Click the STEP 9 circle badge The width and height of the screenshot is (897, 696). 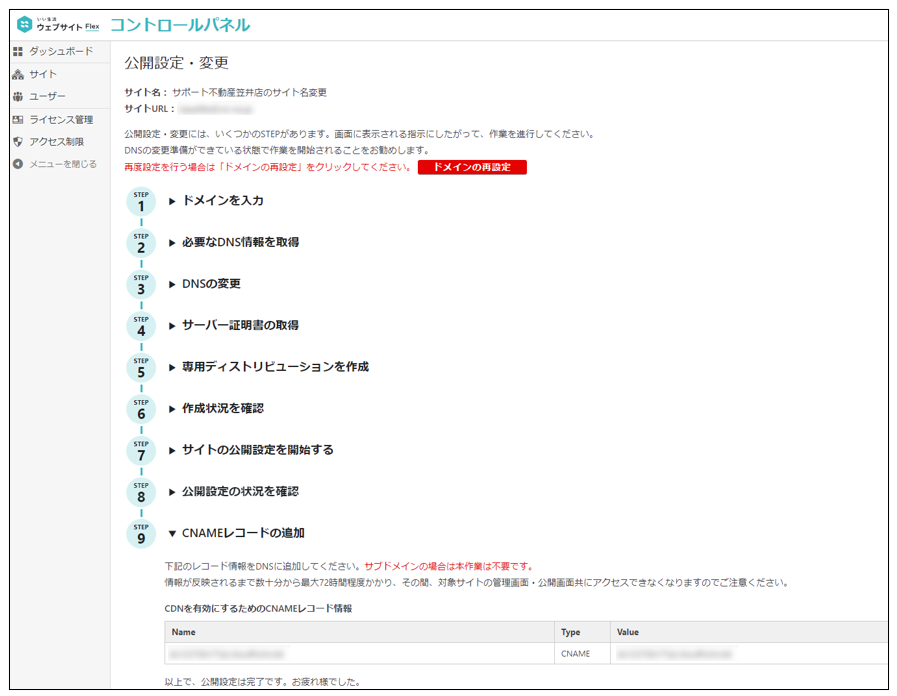point(141,534)
